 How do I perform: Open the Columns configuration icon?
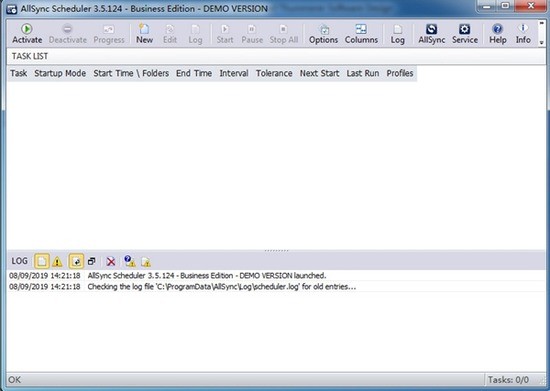point(361,29)
